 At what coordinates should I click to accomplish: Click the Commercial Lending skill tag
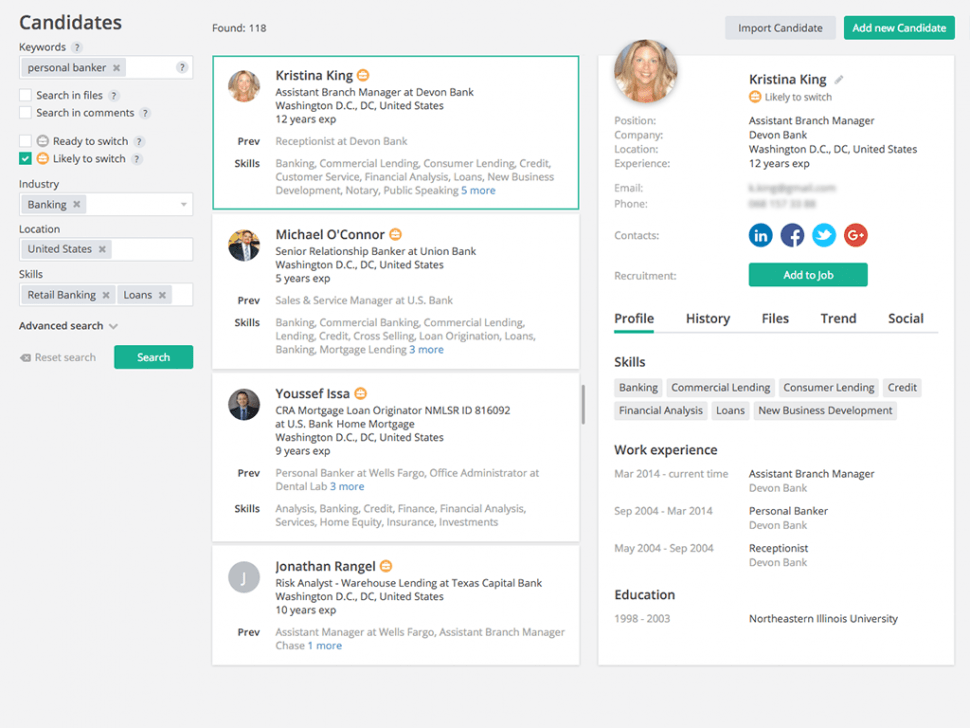721,388
